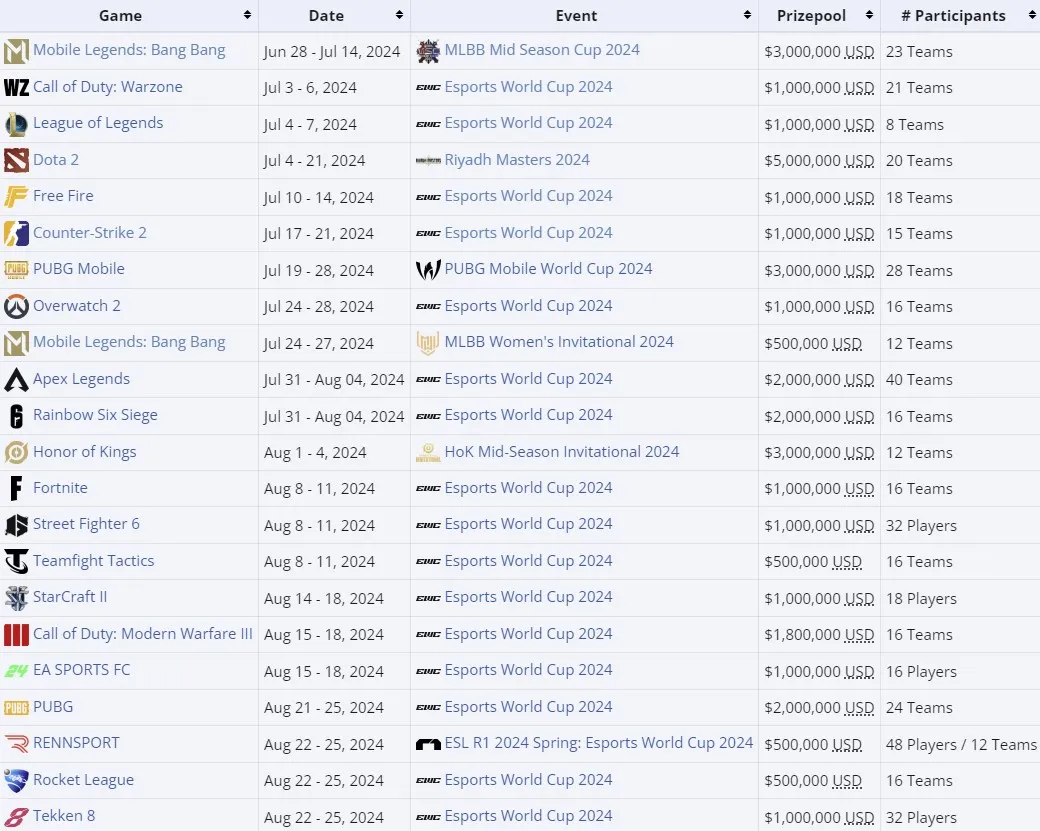Open MLBB Mid Season Cup 2024 link

pos(542,50)
